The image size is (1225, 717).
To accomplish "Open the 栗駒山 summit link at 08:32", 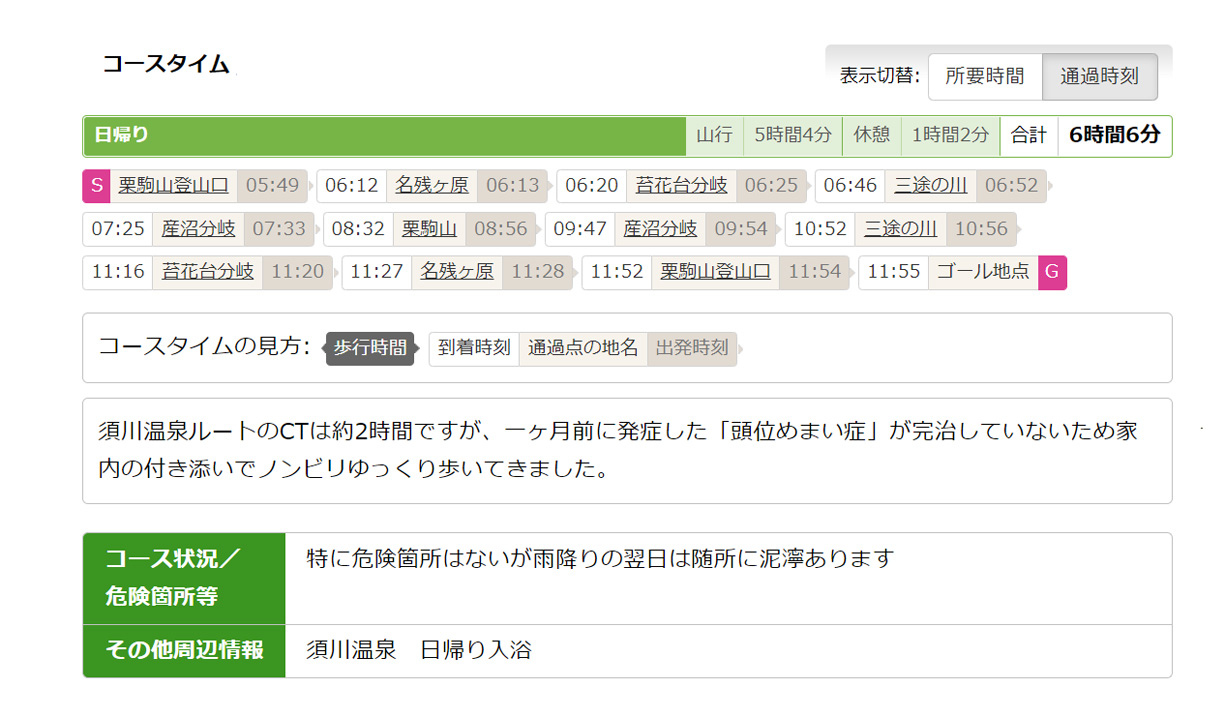I will pos(429,229).
